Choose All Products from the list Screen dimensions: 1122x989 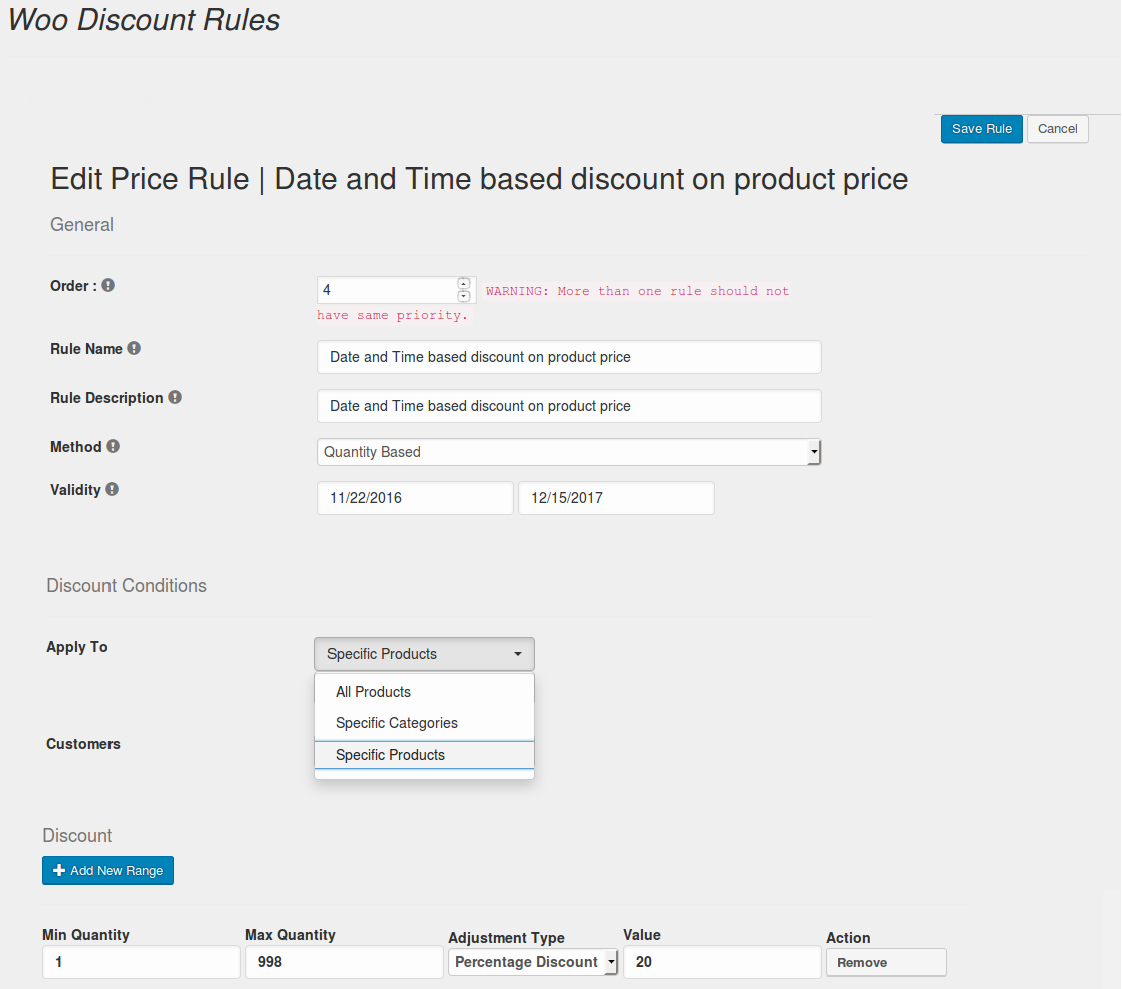[x=373, y=692]
